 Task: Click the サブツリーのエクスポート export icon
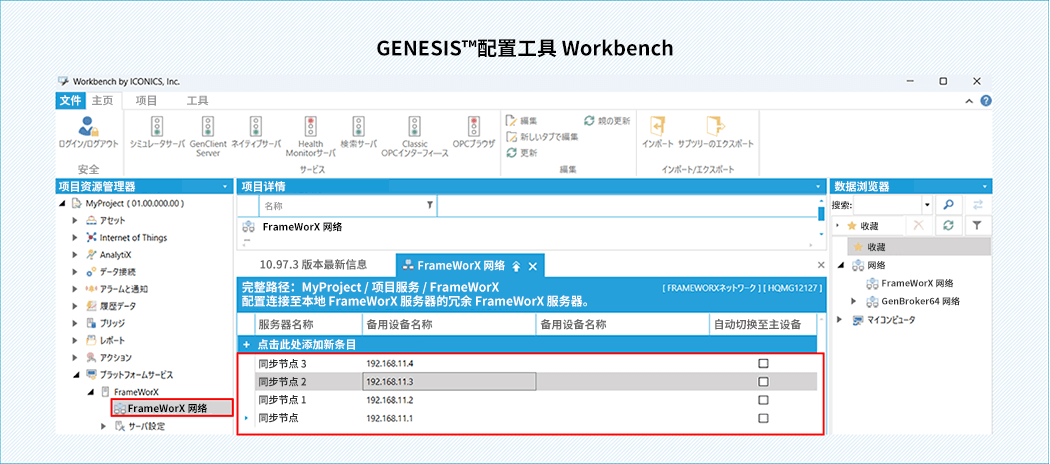coord(715,126)
